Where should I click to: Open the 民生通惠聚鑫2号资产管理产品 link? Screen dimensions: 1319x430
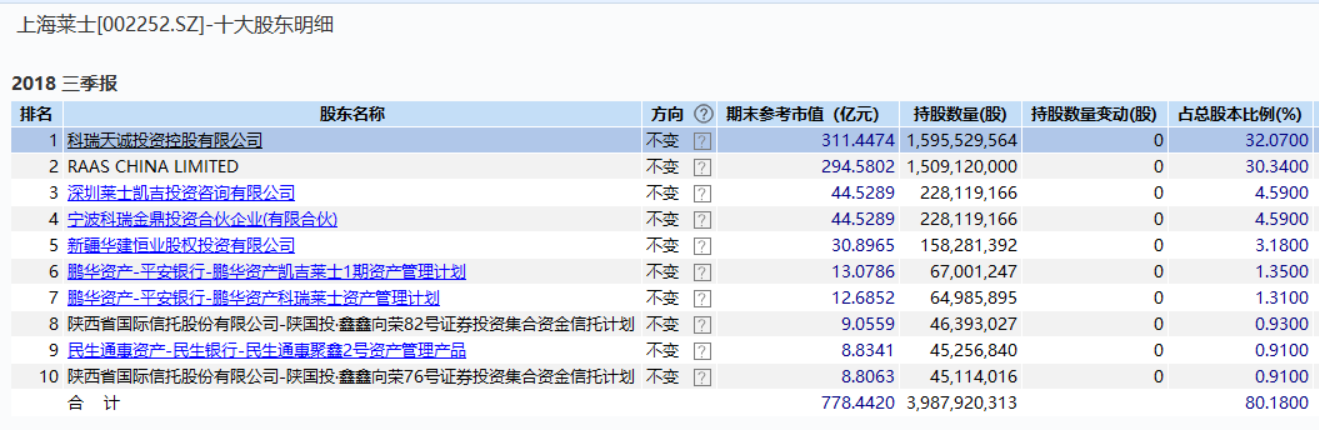click(266, 350)
